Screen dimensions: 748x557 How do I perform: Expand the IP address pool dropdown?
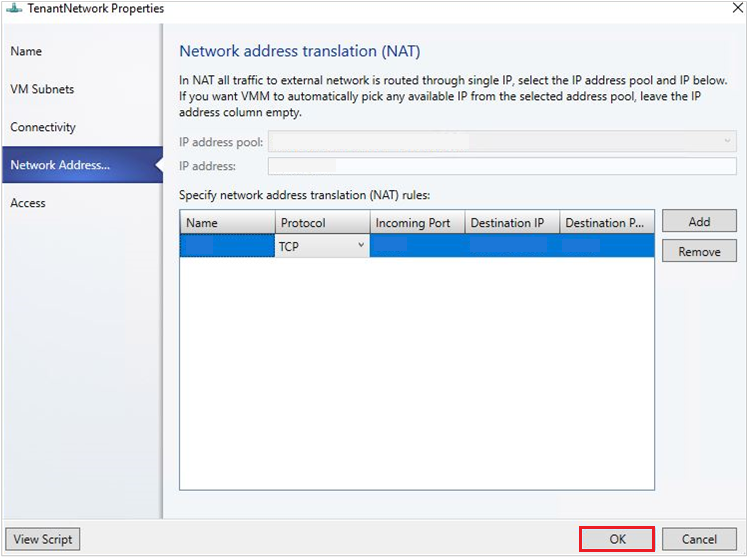point(502,141)
